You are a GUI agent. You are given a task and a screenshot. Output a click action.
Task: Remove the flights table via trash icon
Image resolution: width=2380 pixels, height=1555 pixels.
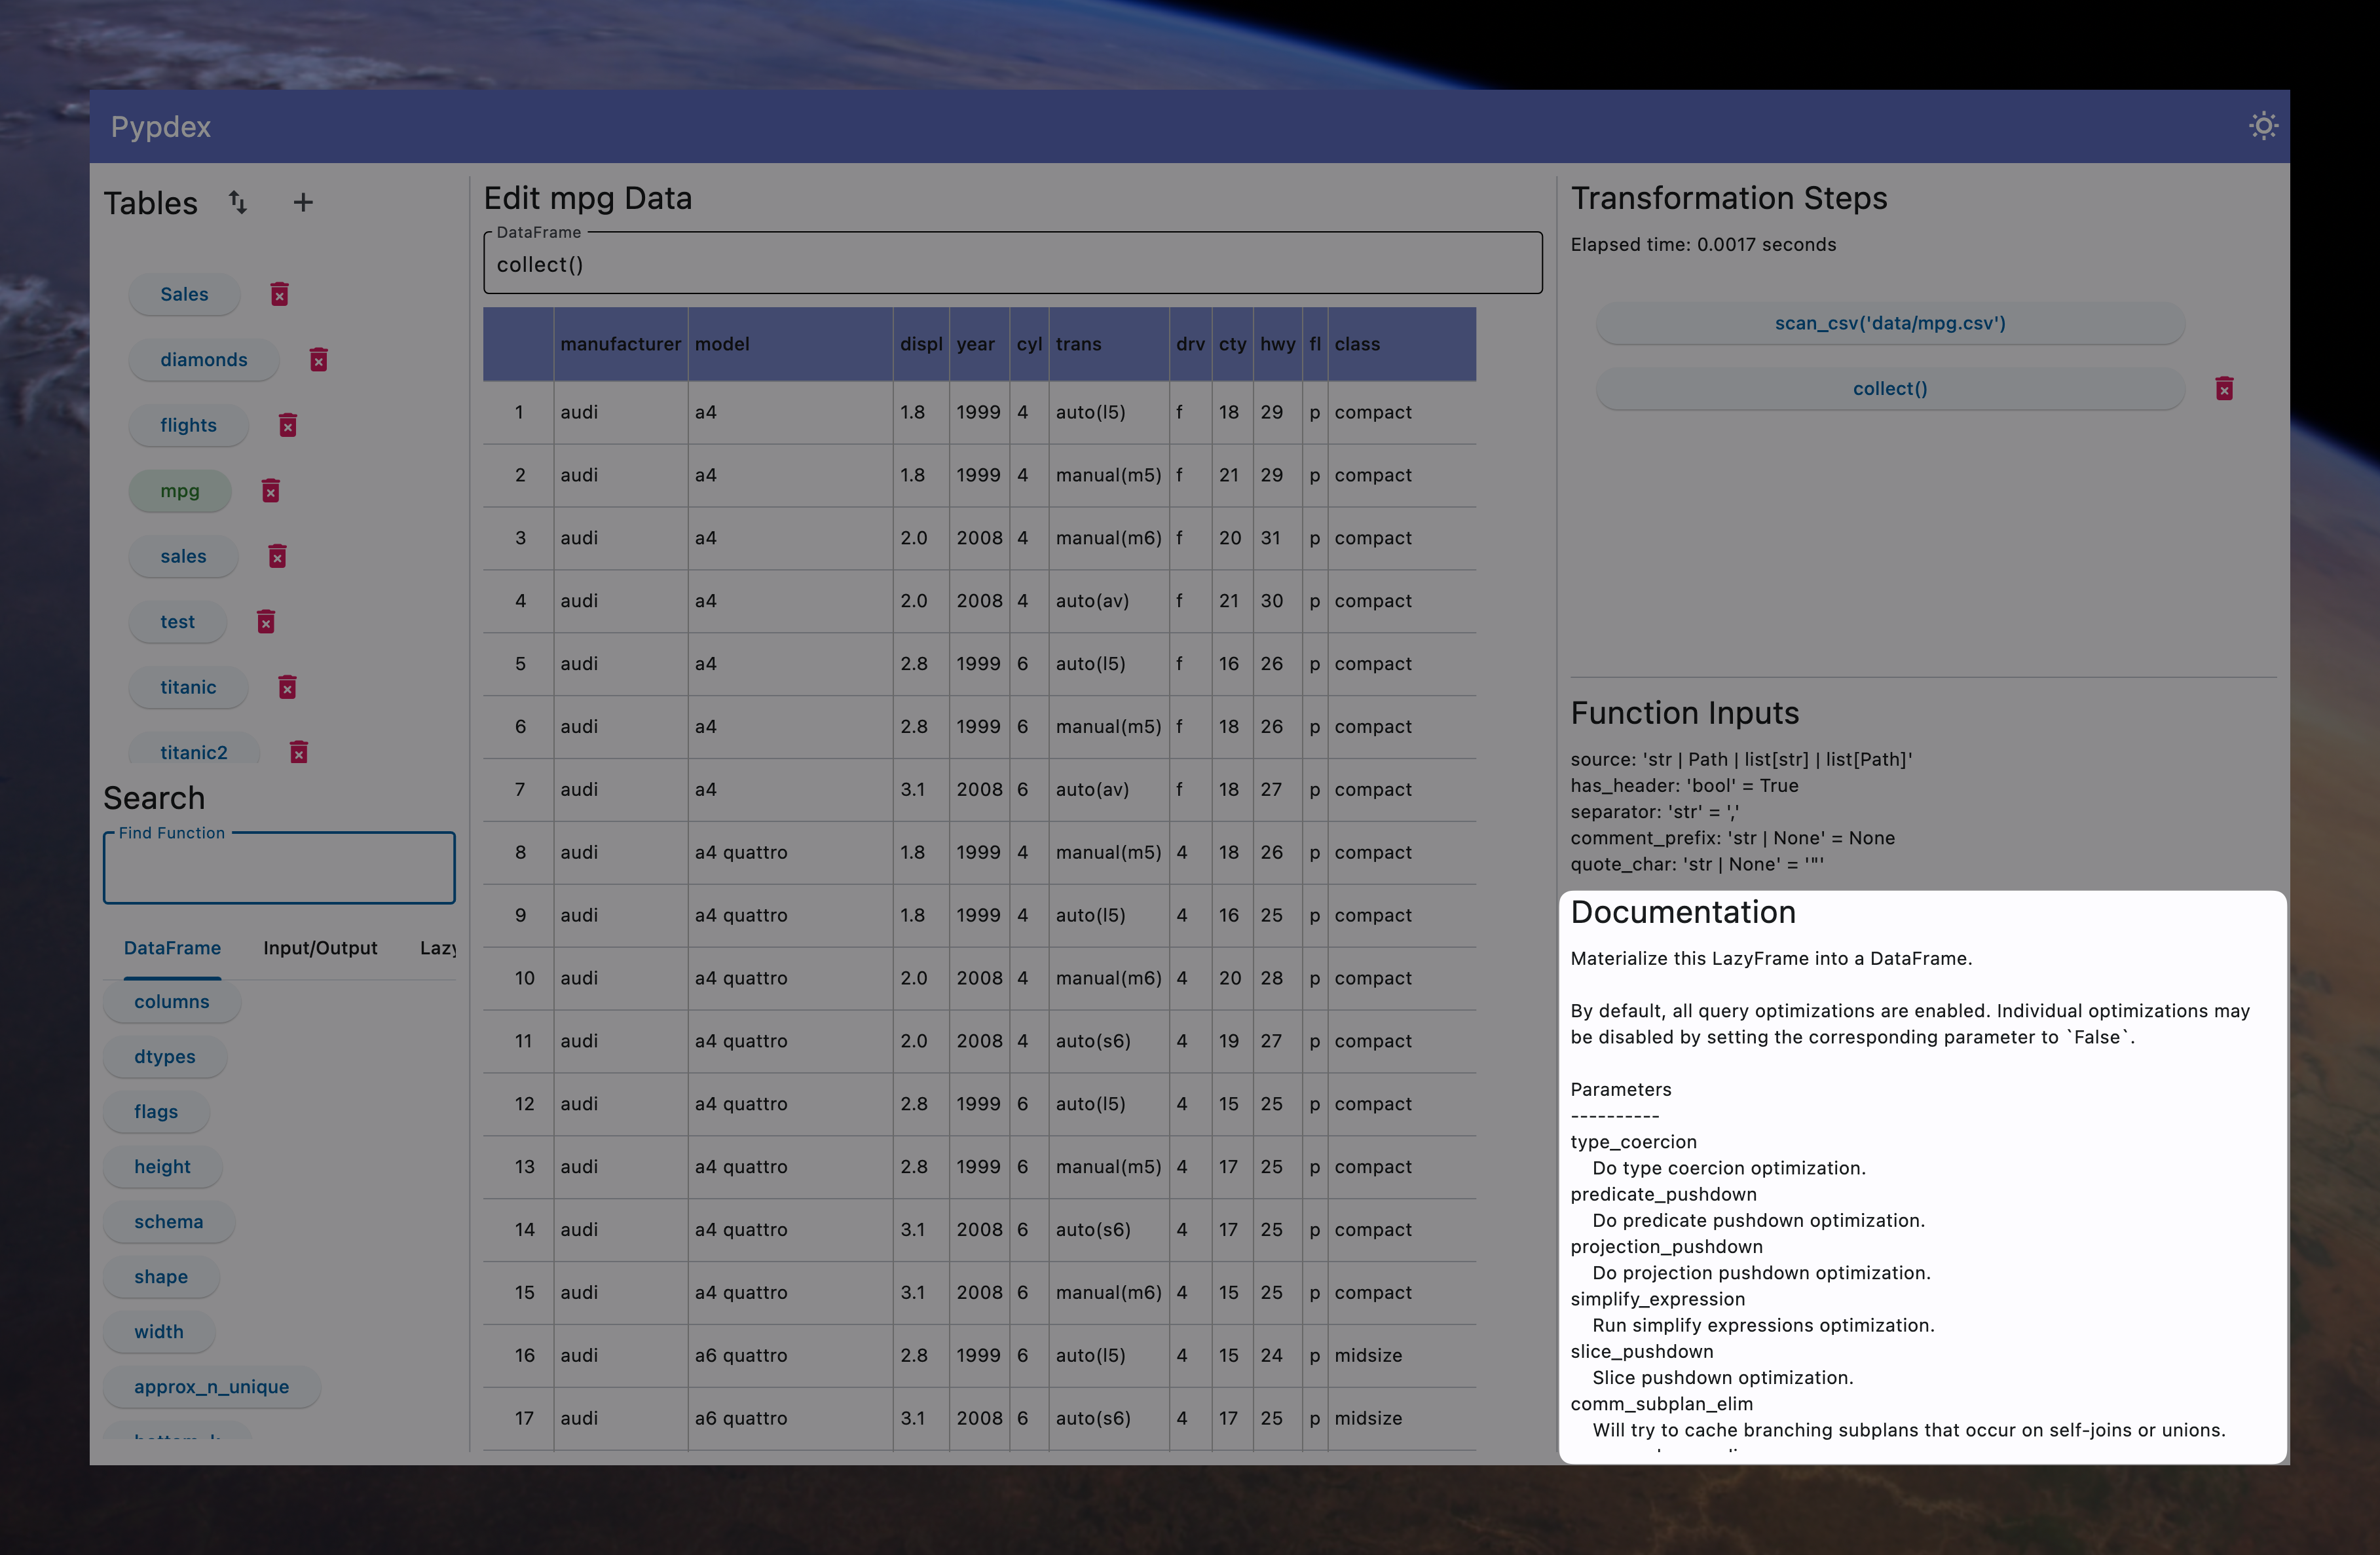(x=288, y=425)
